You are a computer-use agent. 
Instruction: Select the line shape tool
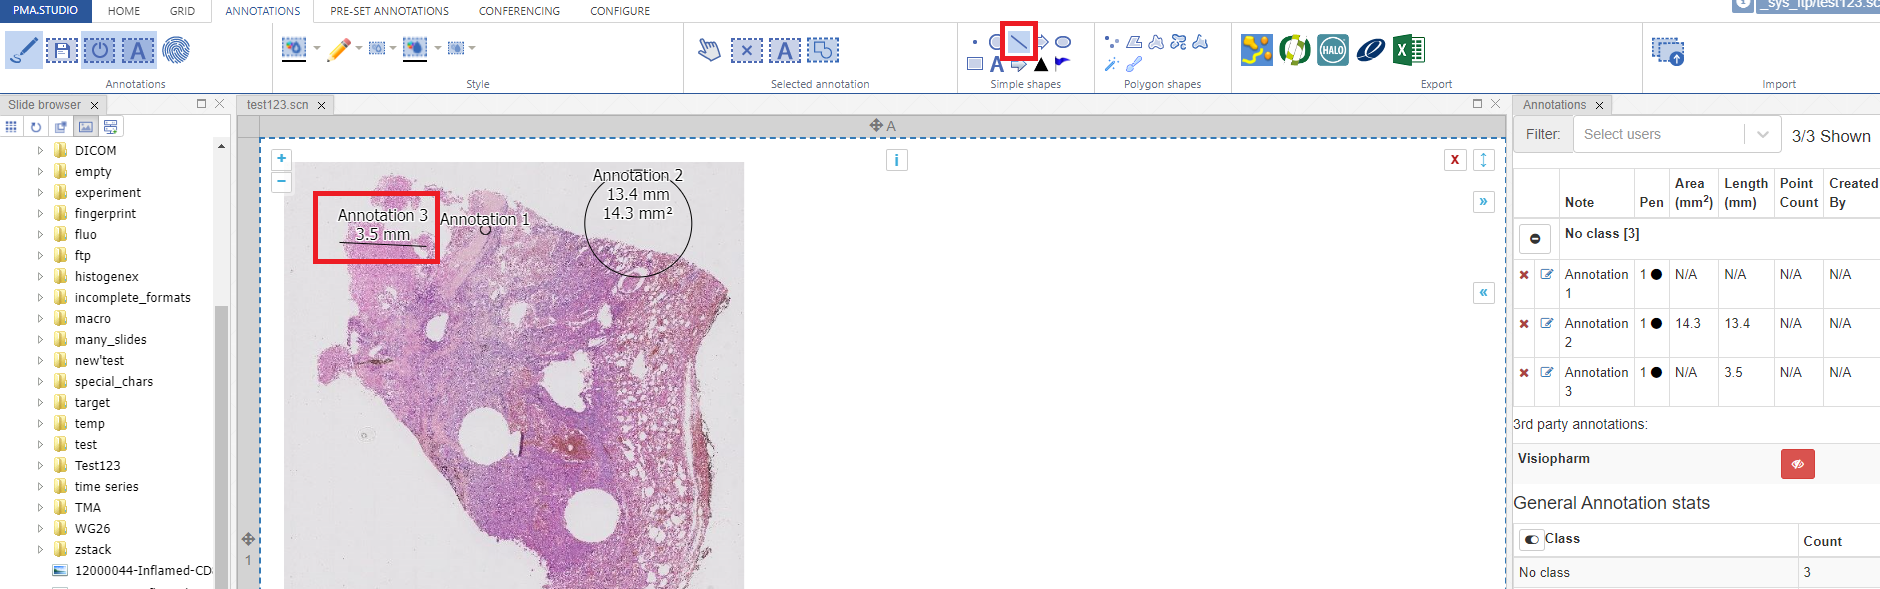click(1018, 42)
